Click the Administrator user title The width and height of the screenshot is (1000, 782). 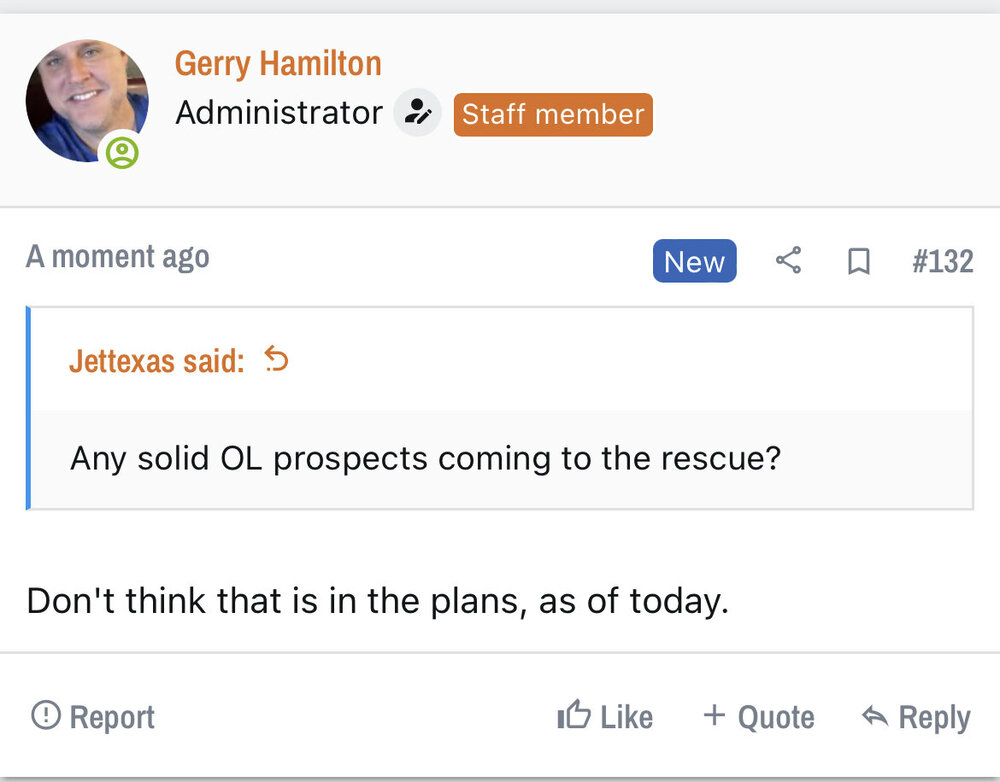(x=278, y=113)
